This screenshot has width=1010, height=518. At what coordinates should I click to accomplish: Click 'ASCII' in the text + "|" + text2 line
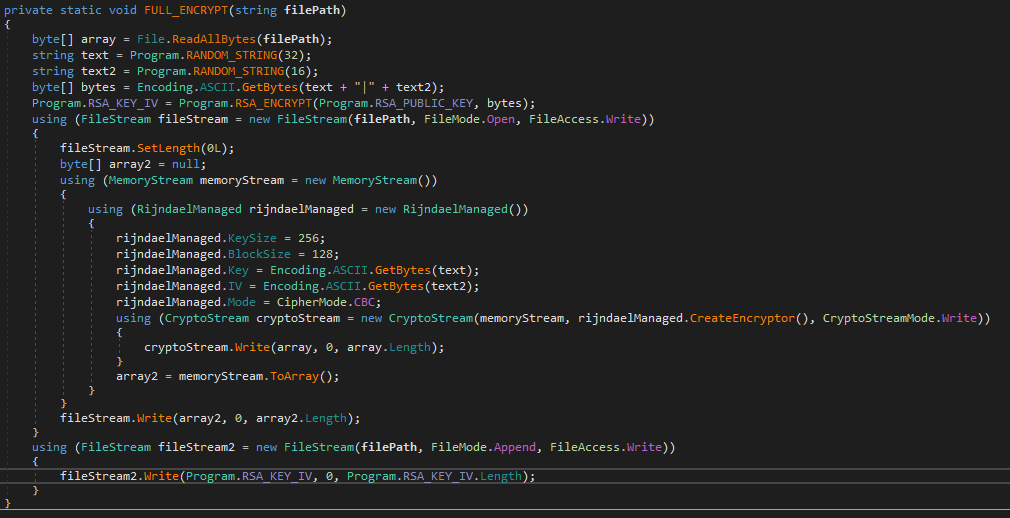tap(218, 87)
